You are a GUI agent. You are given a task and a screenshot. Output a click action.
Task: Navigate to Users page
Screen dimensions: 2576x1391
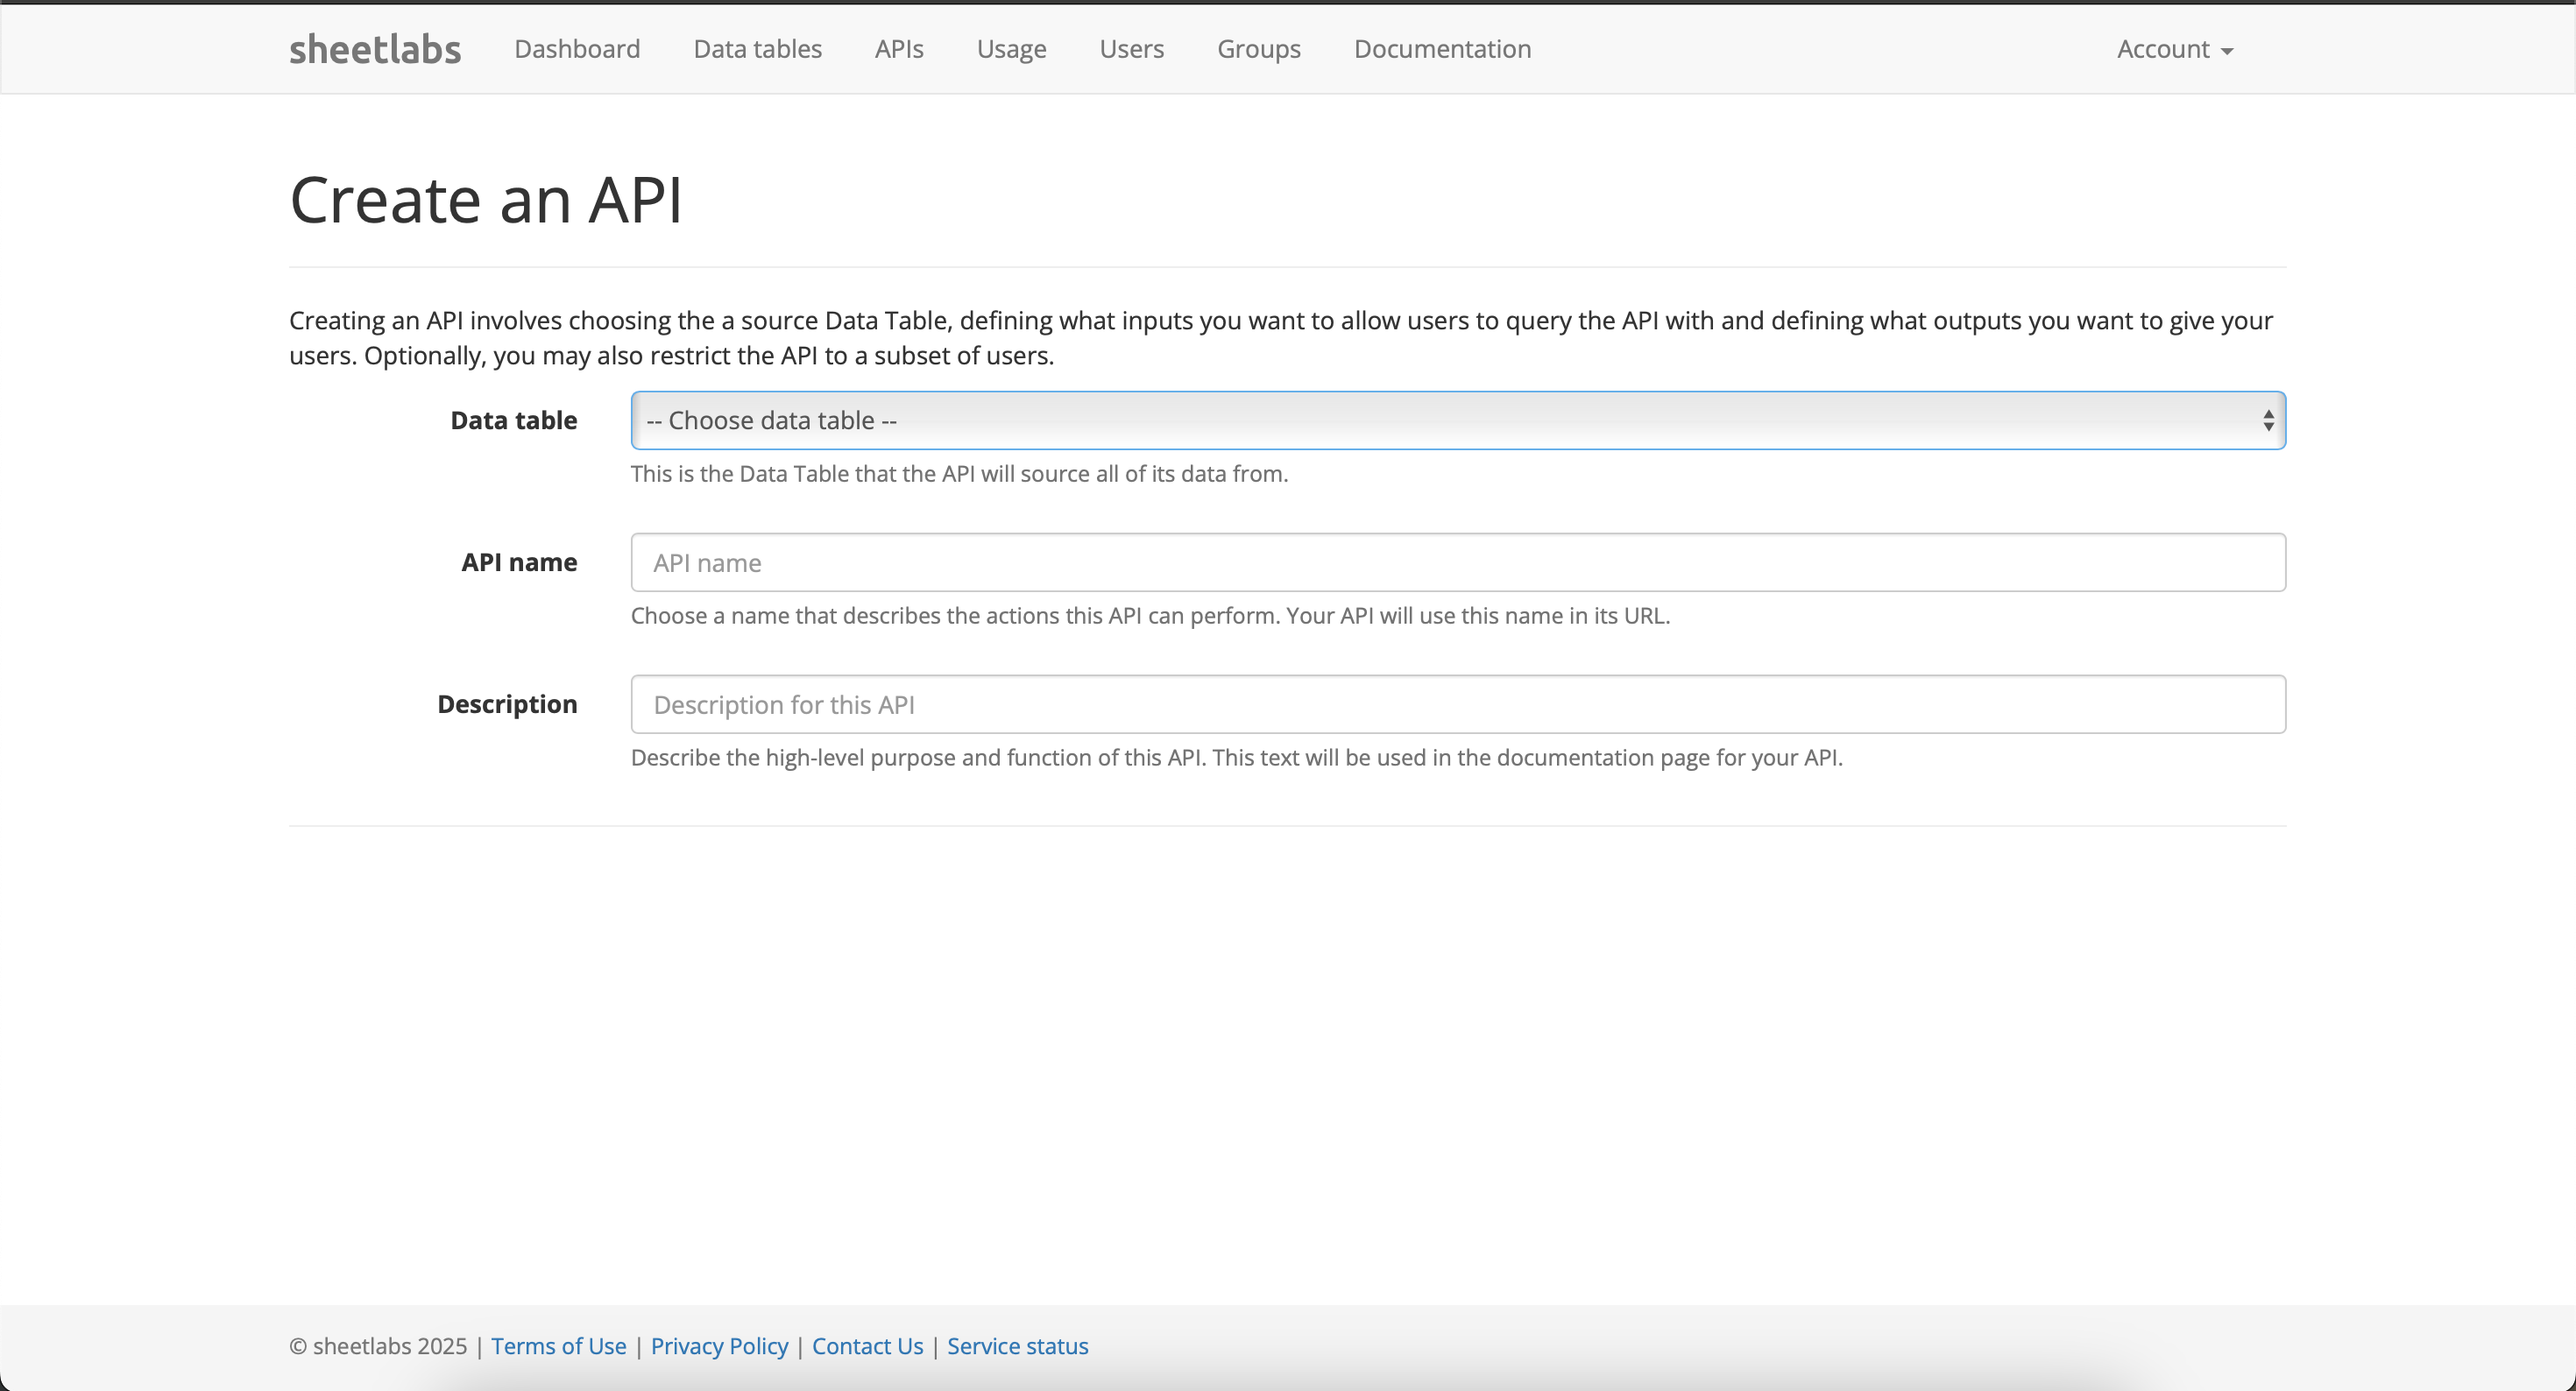tap(1131, 49)
